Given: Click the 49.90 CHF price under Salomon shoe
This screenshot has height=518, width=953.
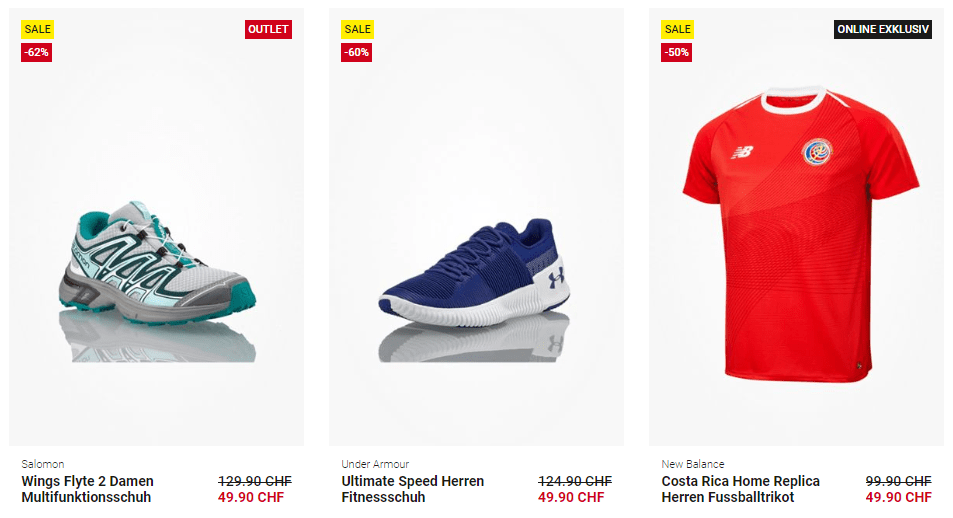Looking at the screenshot, I should pyautogui.click(x=251, y=497).
